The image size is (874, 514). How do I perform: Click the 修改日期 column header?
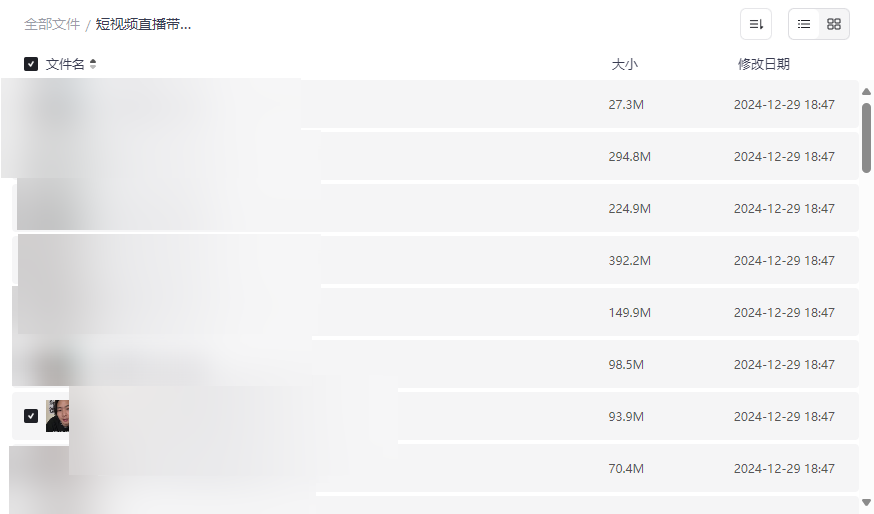[763, 64]
